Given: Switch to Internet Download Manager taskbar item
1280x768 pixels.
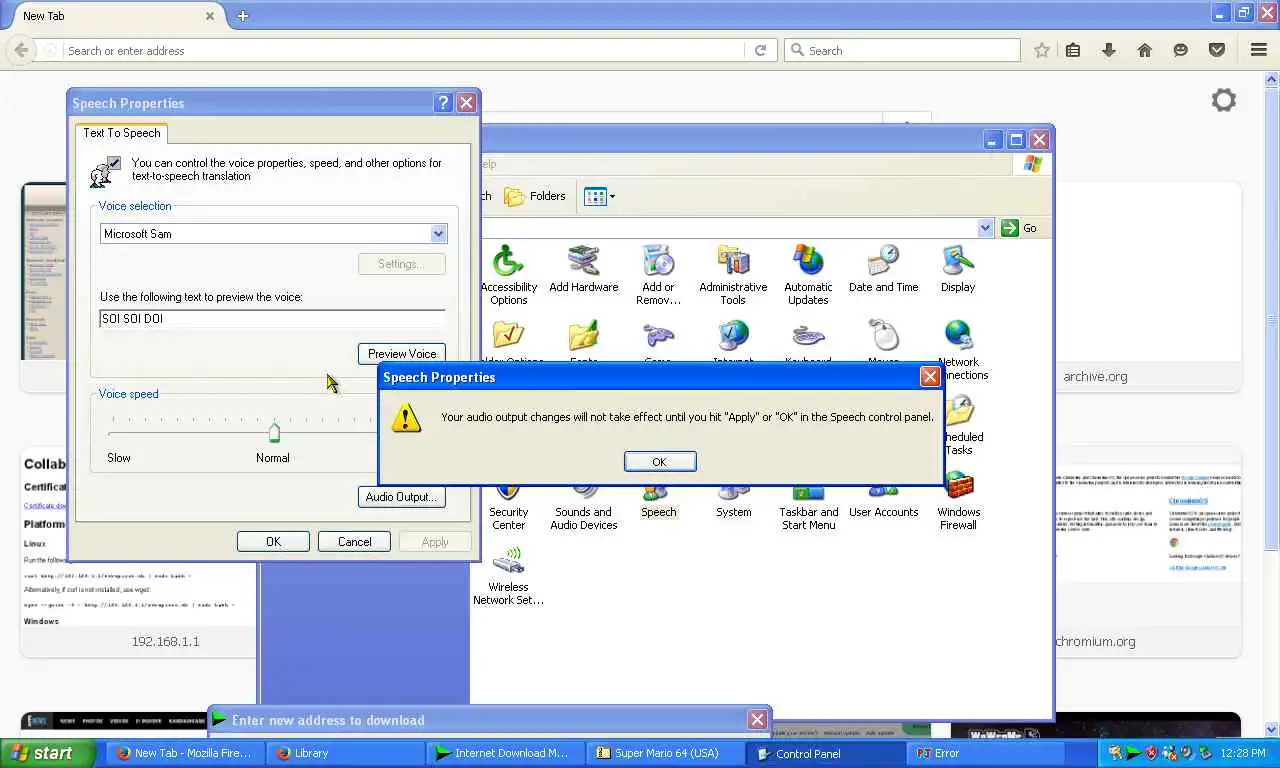Looking at the screenshot, I should click(505, 753).
